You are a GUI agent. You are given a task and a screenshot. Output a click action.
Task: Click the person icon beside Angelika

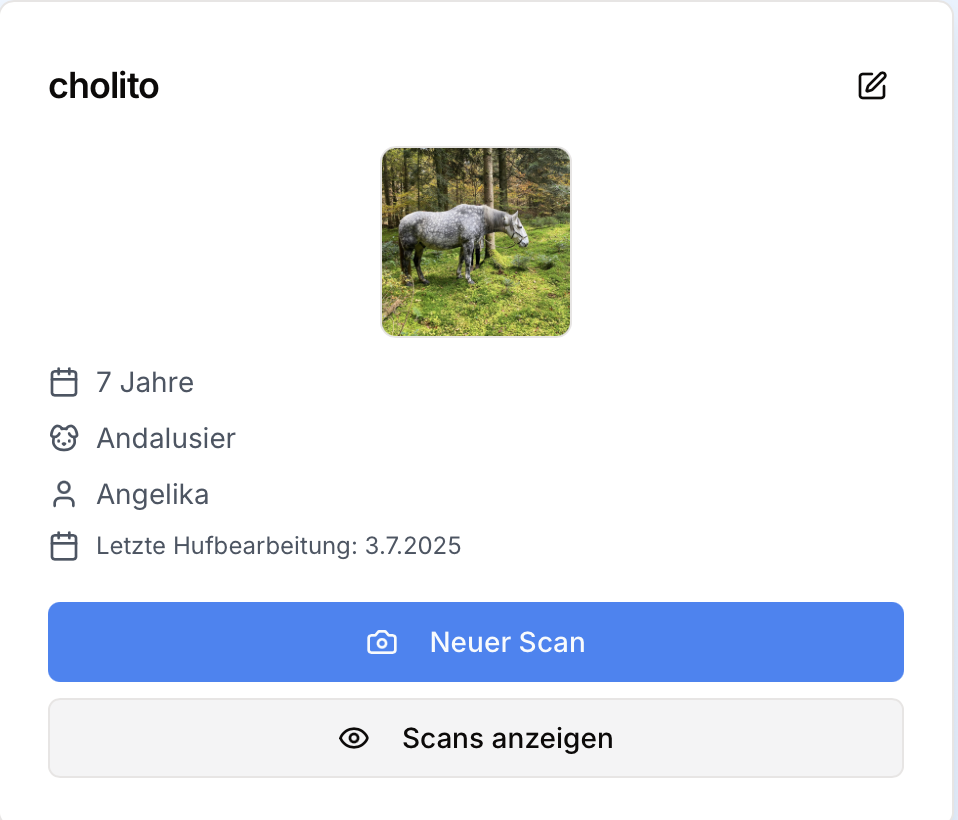64,494
